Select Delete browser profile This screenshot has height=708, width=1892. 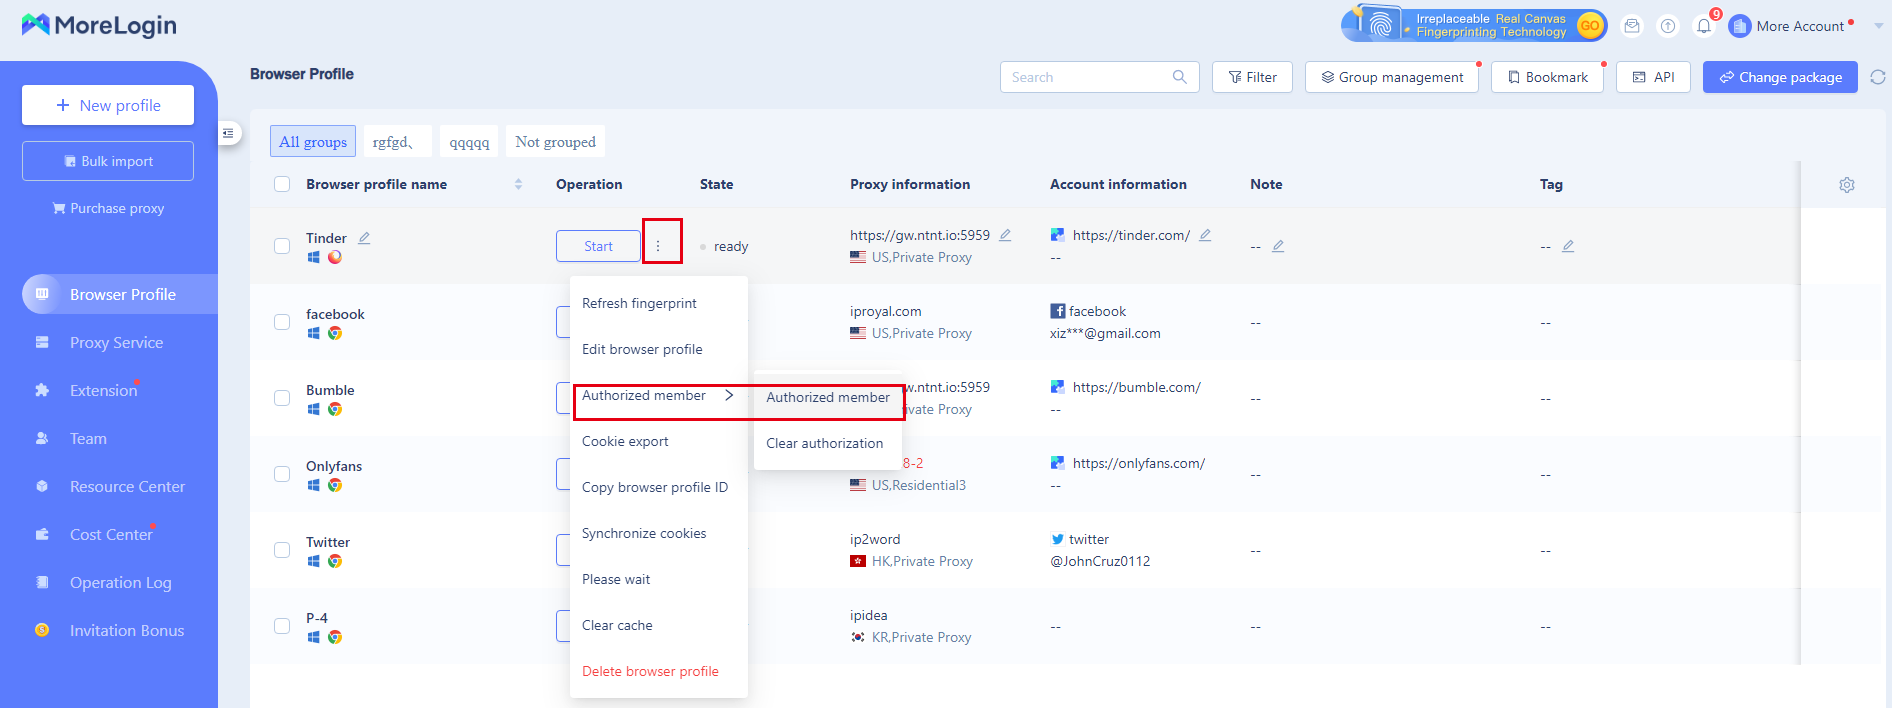coord(658,671)
